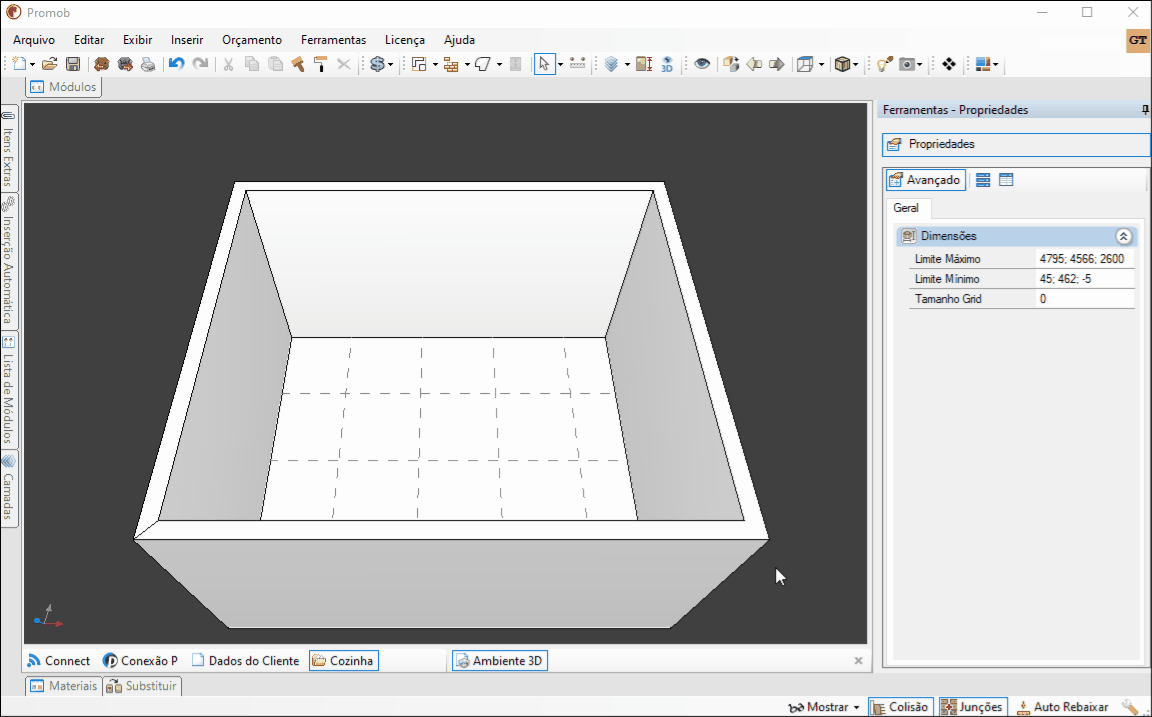Click the floor plan room tool icon
This screenshot has width=1152, height=717.
[x=419, y=65]
